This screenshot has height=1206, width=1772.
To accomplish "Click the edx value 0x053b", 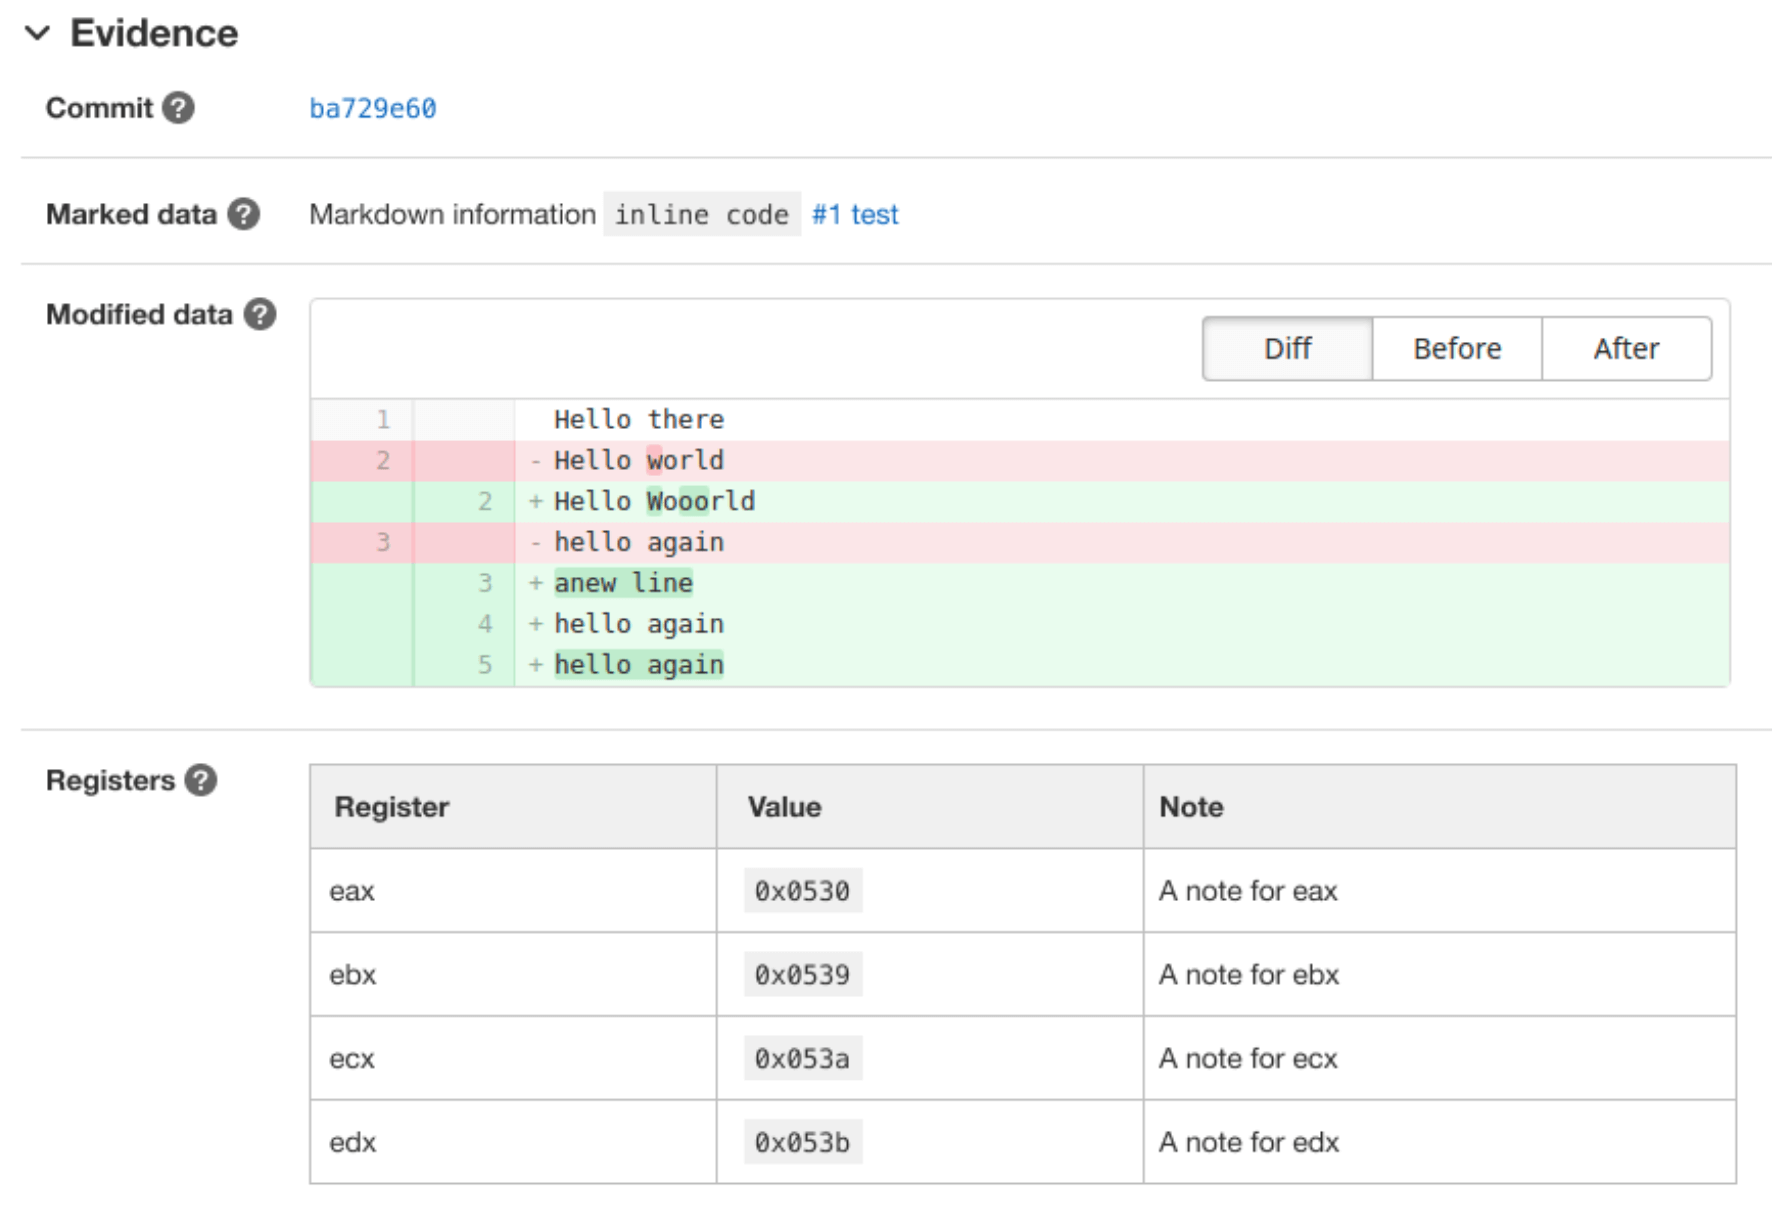I will pos(802,1142).
